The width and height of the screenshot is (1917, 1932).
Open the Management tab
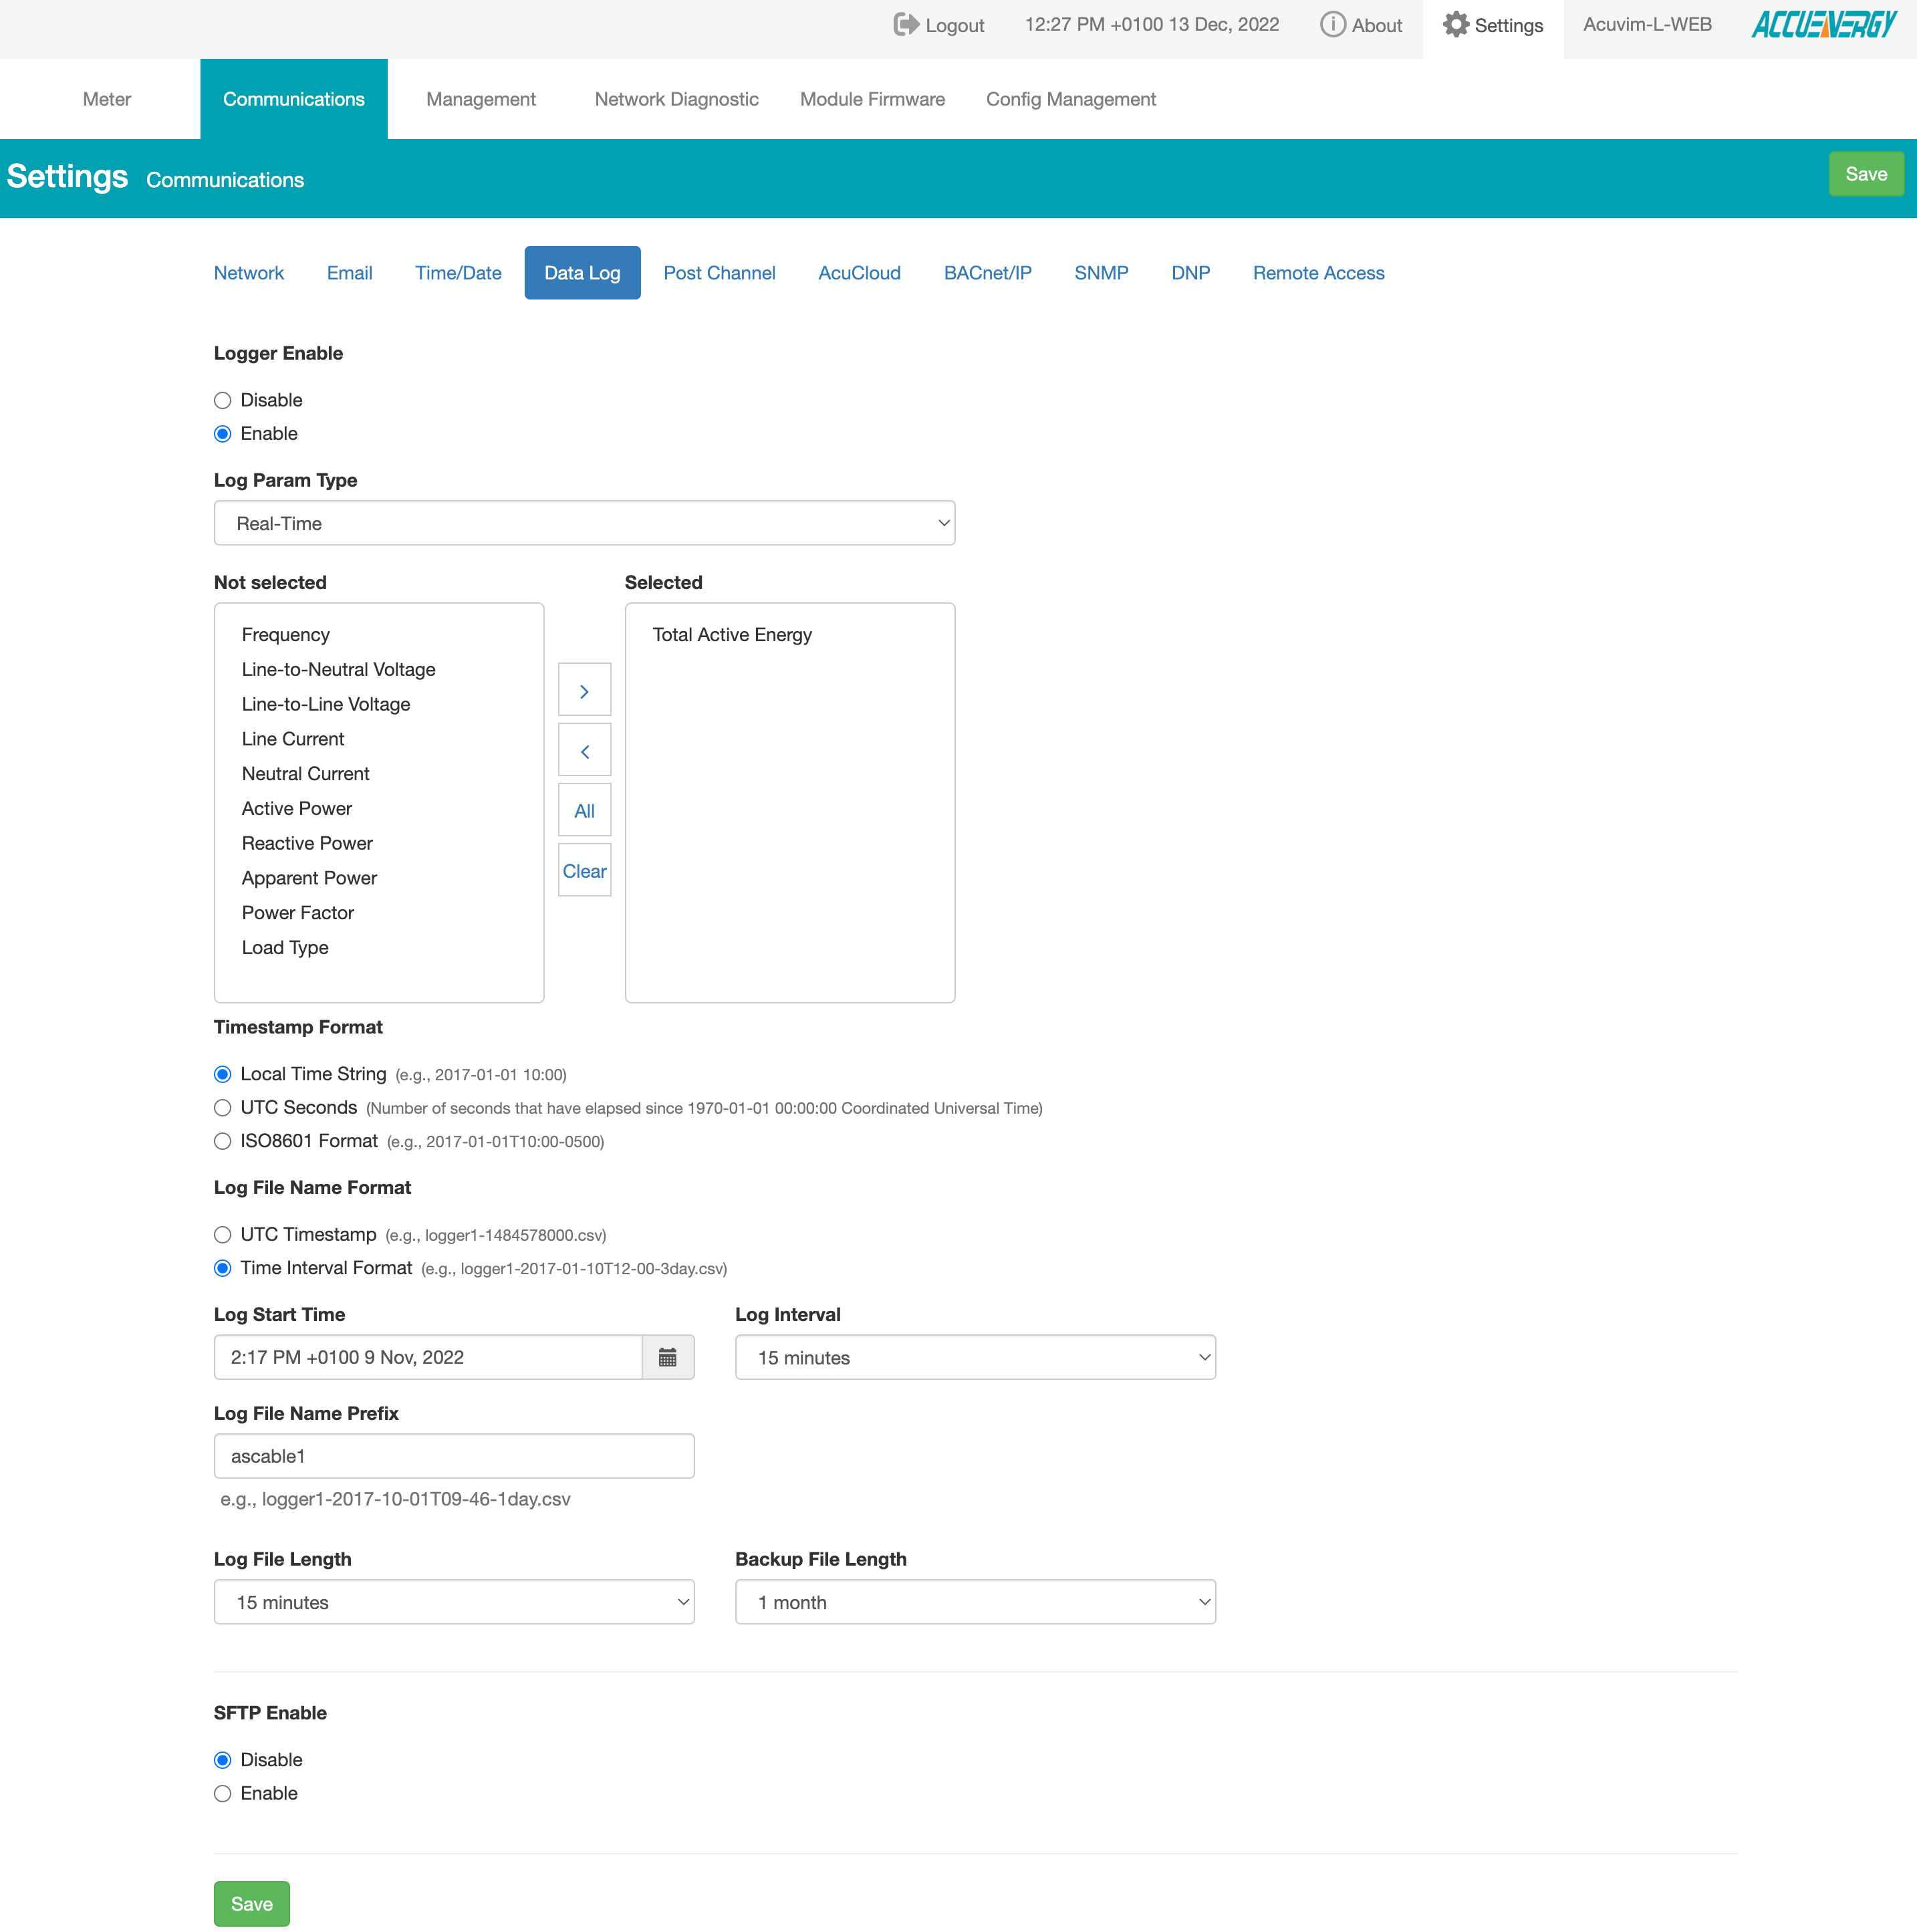click(x=481, y=99)
